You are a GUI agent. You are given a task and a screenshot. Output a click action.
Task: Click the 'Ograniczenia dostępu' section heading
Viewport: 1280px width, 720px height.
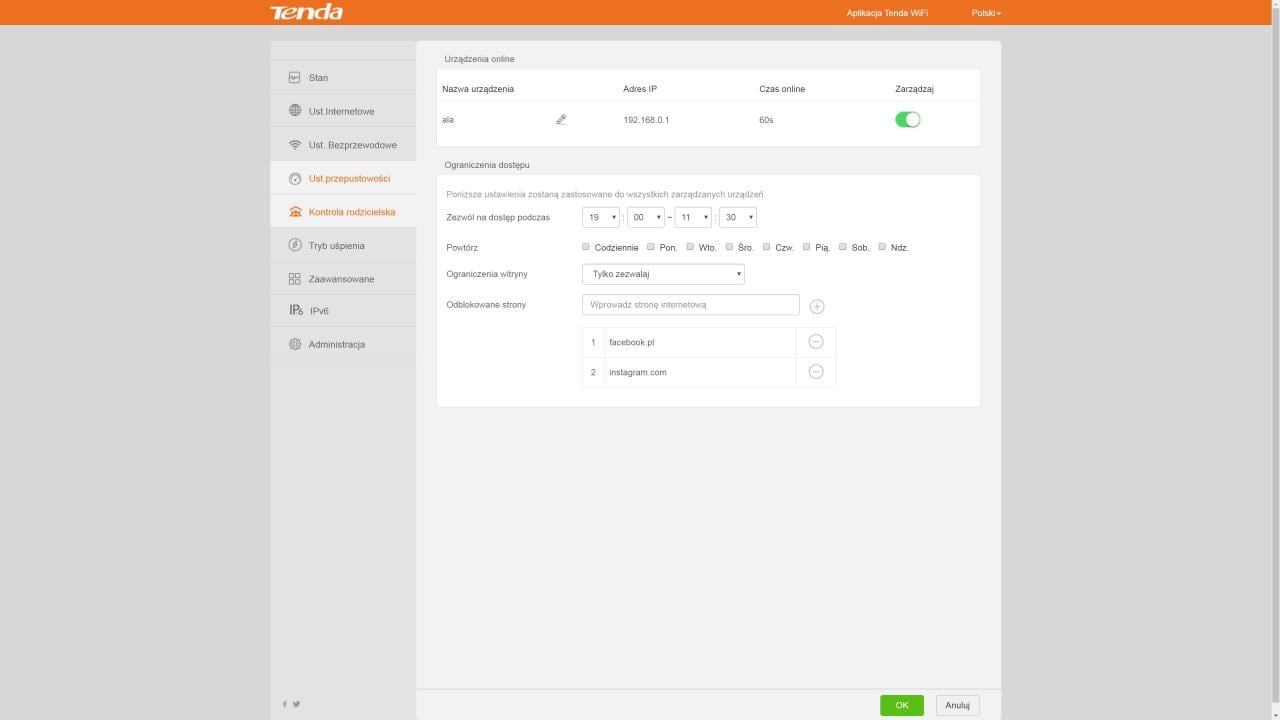point(487,164)
